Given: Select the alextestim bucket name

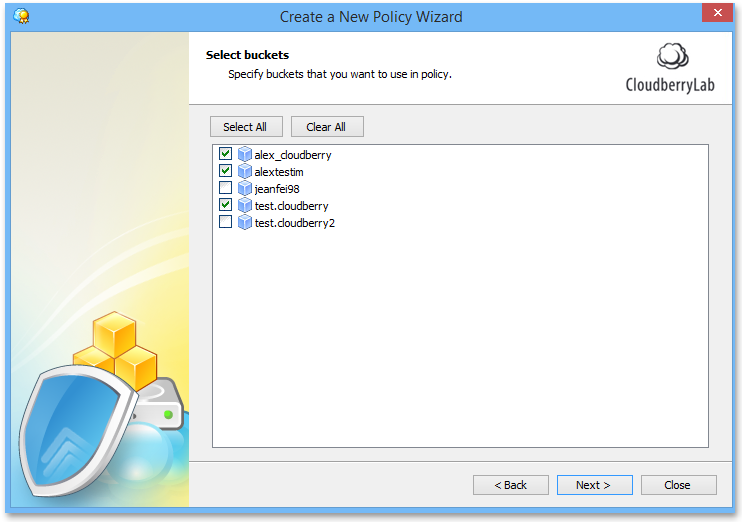Looking at the screenshot, I should pyautogui.click(x=279, y=172).
